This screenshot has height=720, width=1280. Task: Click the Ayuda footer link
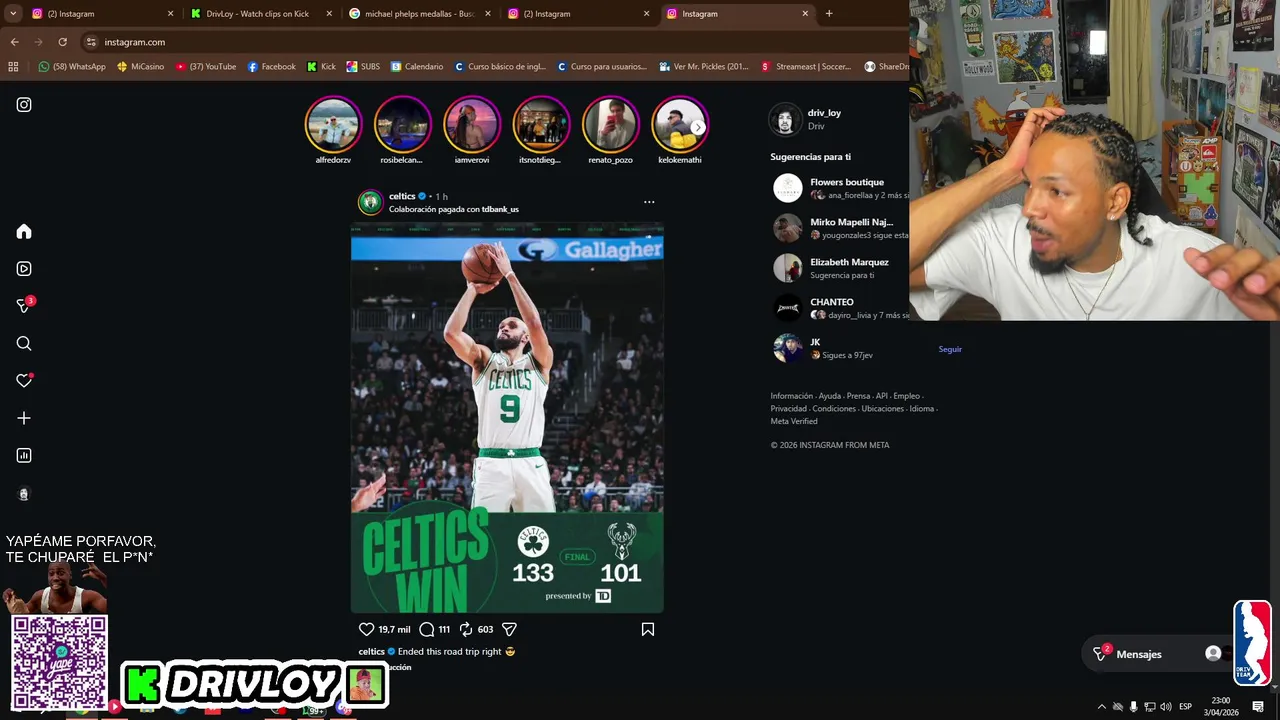(x=830, y=396)
